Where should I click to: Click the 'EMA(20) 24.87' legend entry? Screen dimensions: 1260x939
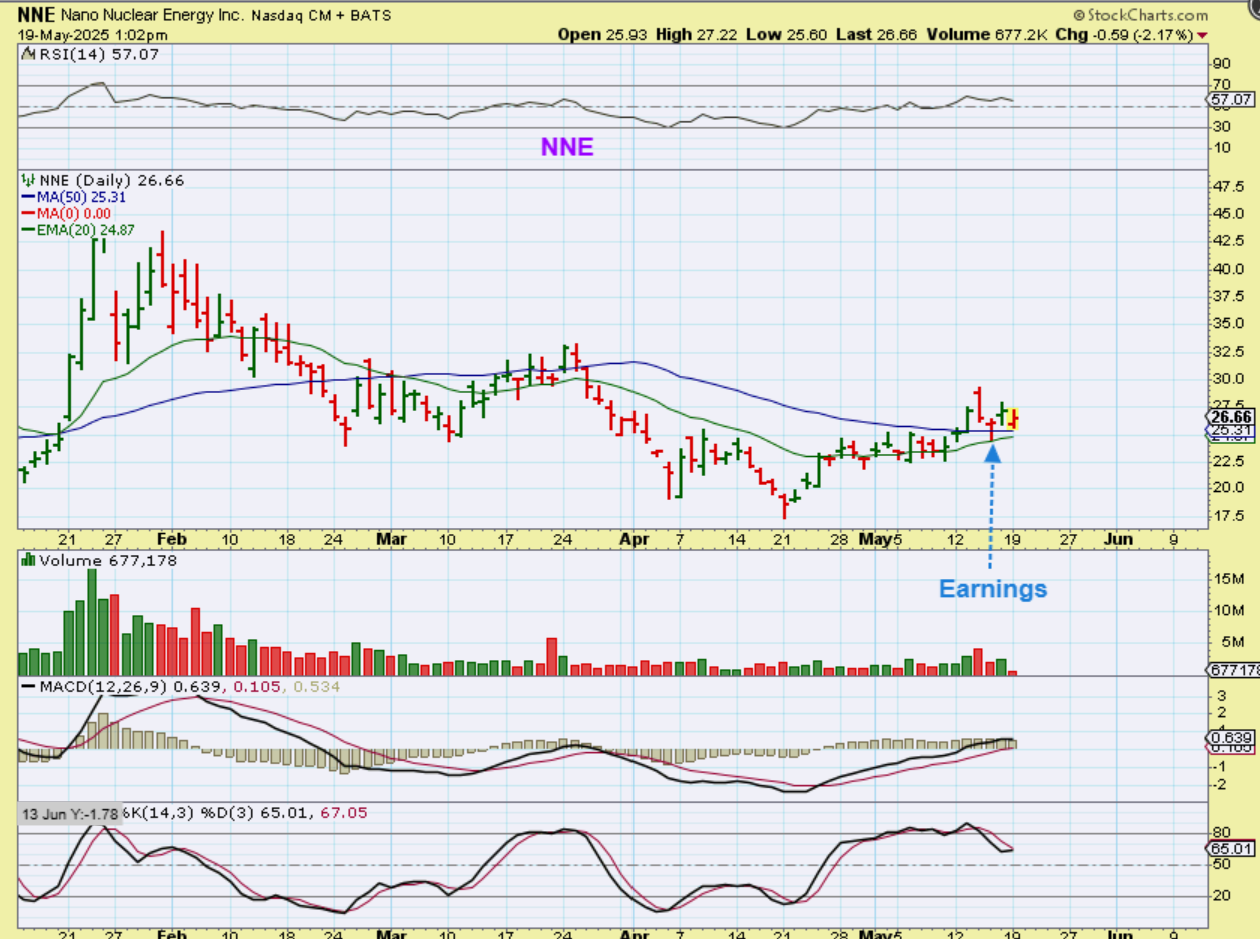(84, 230)
